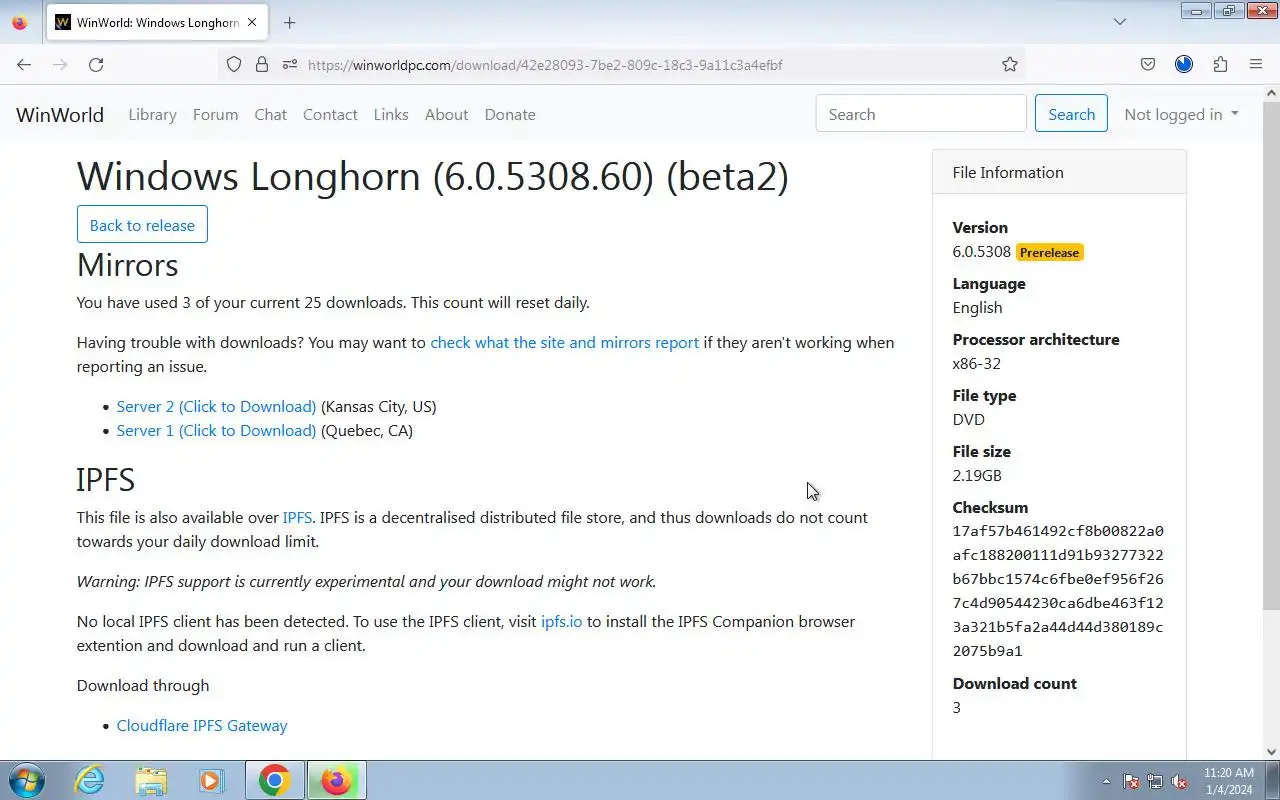Click the File Information panel header

click(1059, 172)
